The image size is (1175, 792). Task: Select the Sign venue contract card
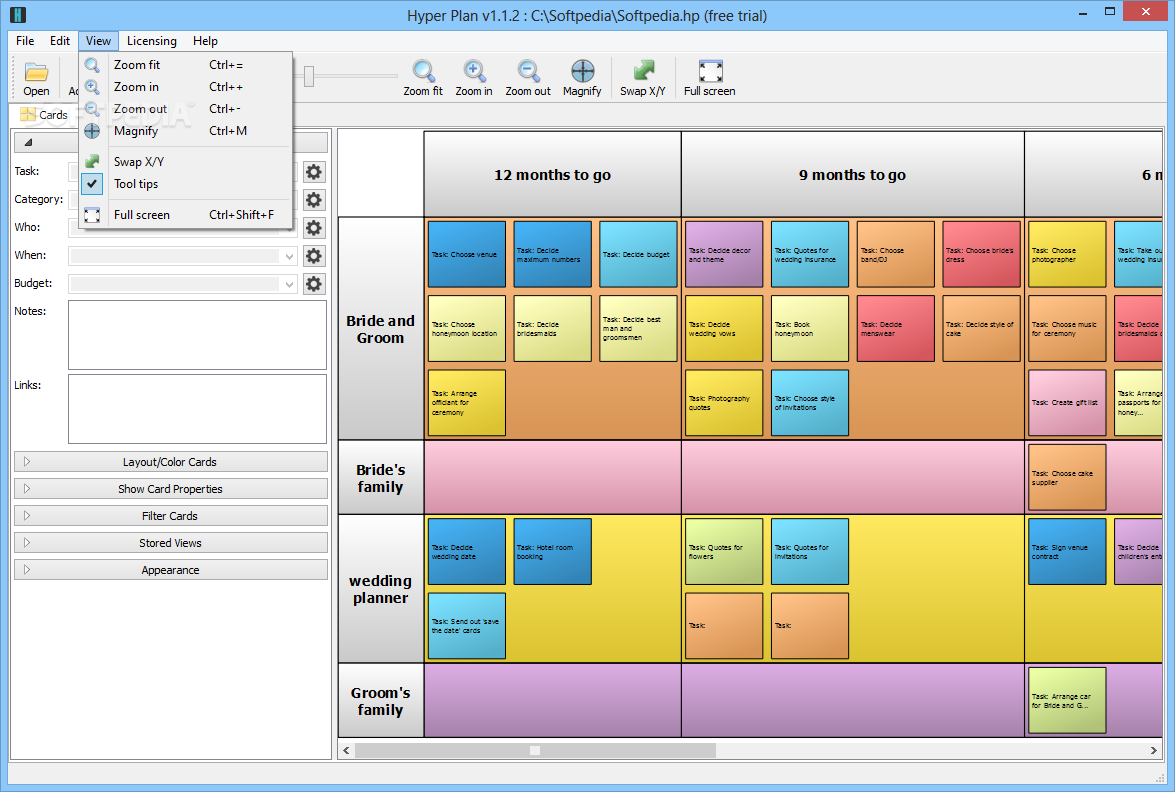tap(1067, 551)
